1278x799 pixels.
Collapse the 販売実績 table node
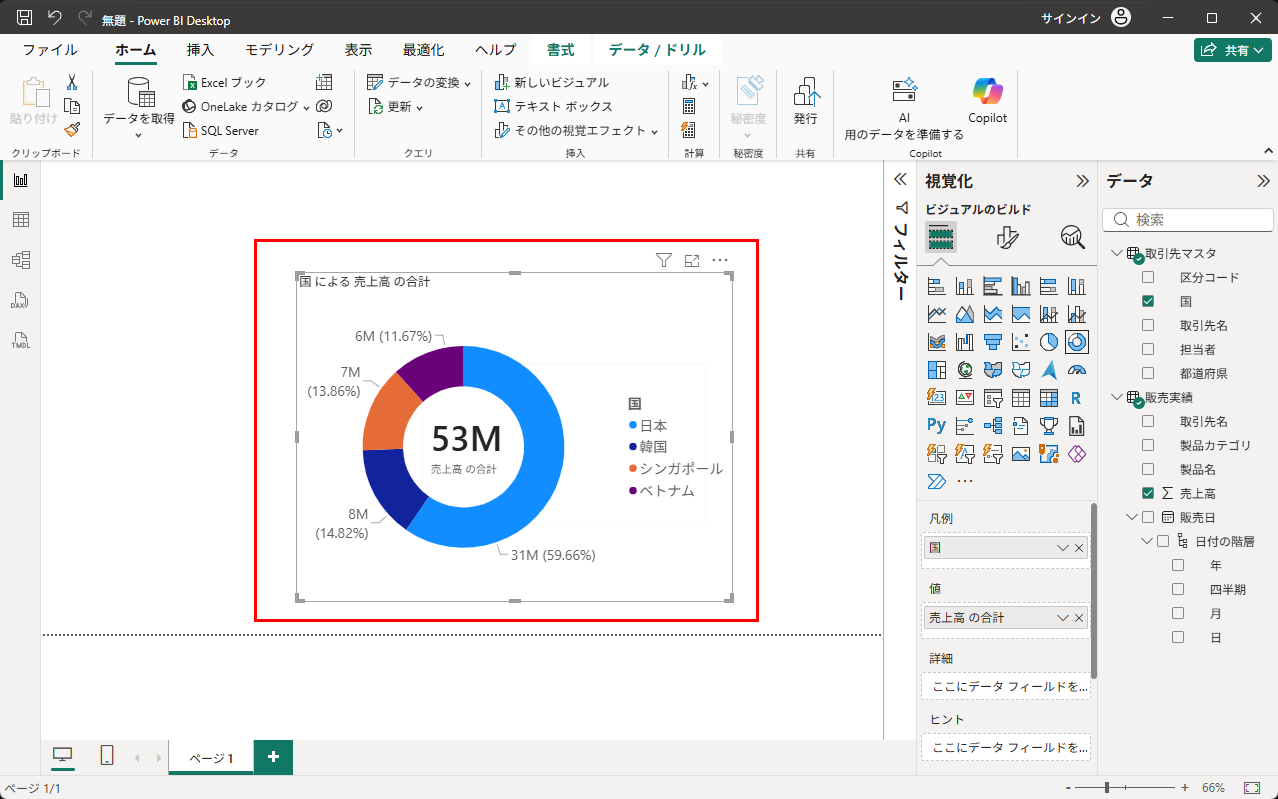coord(1116,397)
